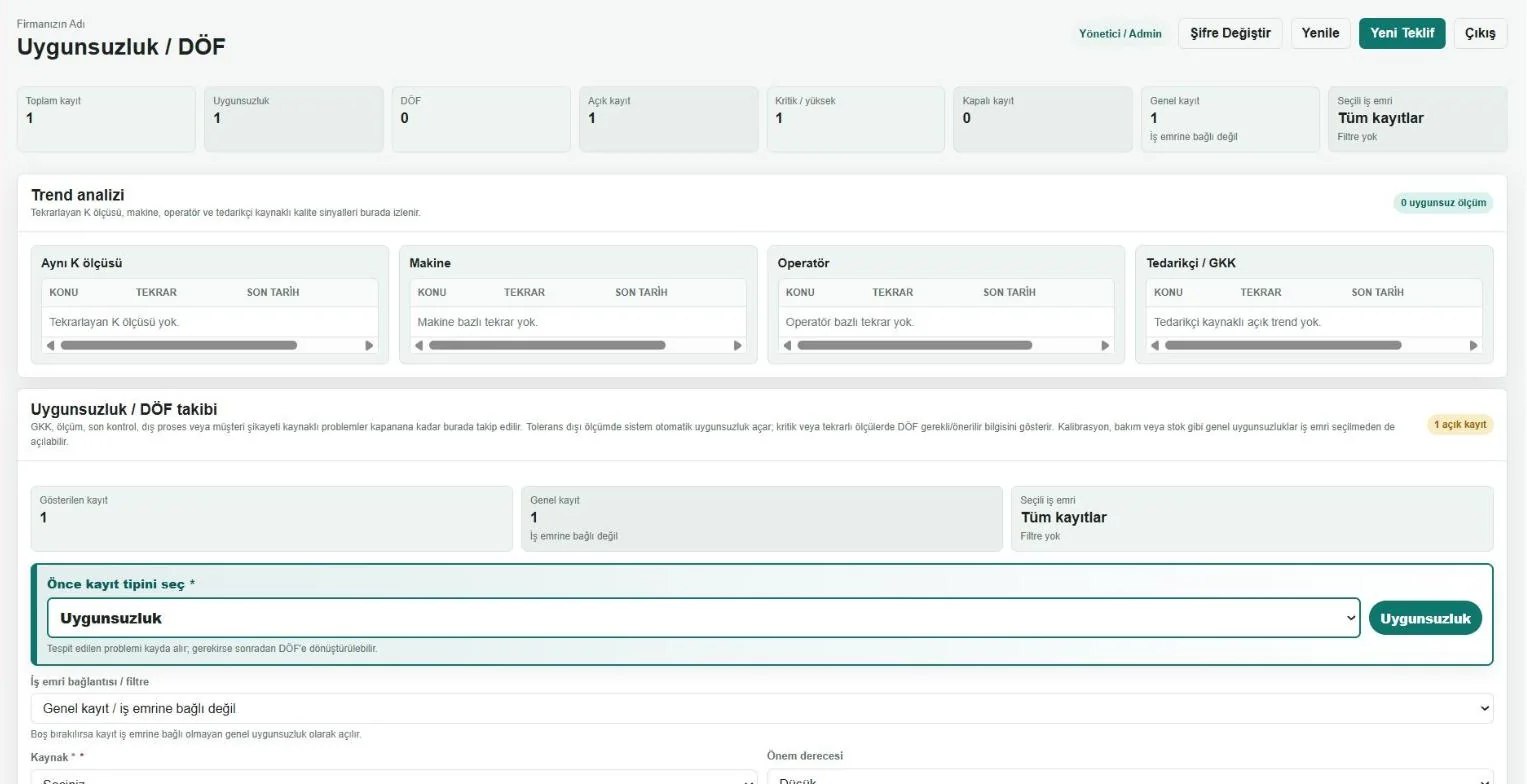Select the Toplam kayıt summary card
1527x784 pixels.
pyautogui.click(x=106, y=119)
